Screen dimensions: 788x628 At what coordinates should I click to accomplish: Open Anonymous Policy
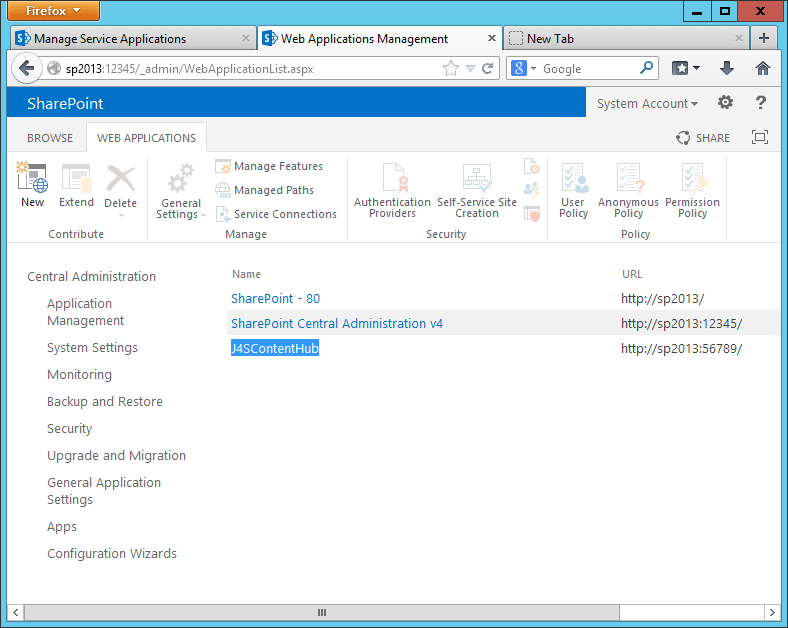point(628,191)
